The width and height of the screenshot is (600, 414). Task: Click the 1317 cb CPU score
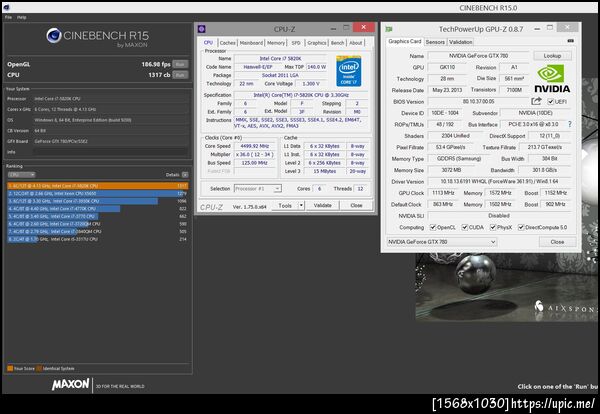[x=159, y=75]
